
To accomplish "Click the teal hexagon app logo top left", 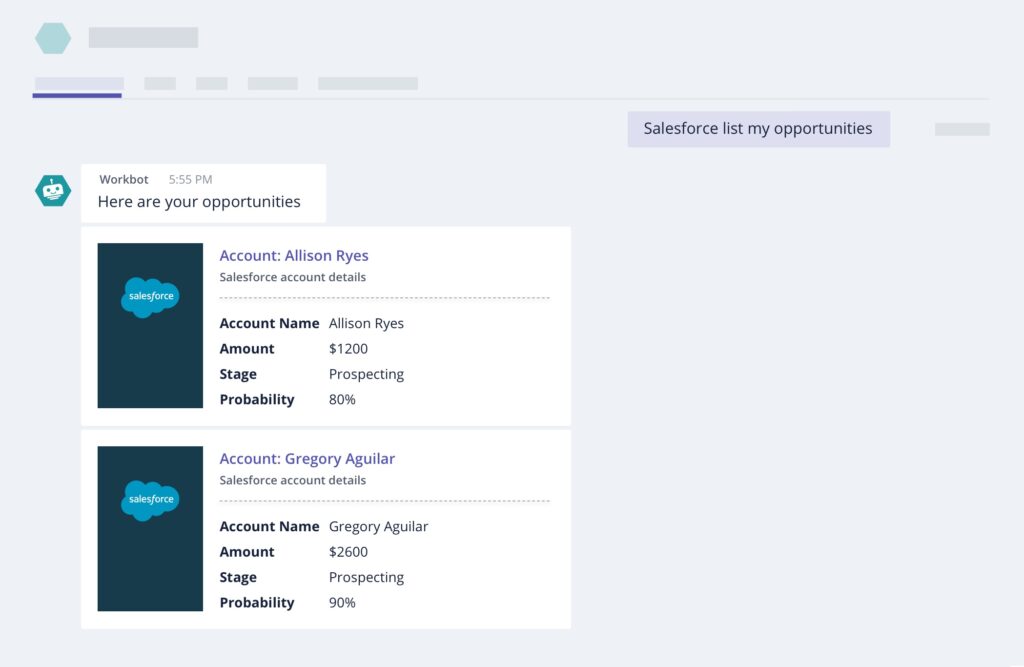I will click(52, 37).
